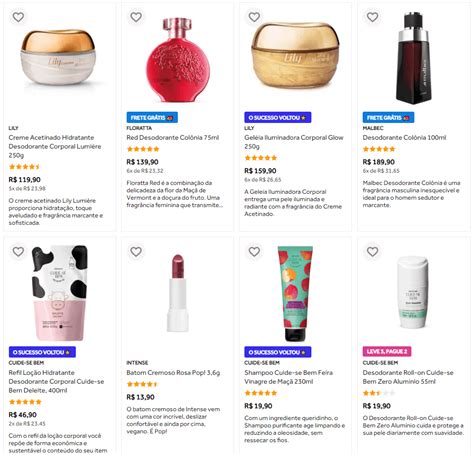
Task: Open Geléia Iluminadora Corporal Glow 250g title
Action: (x=294, y=142)
